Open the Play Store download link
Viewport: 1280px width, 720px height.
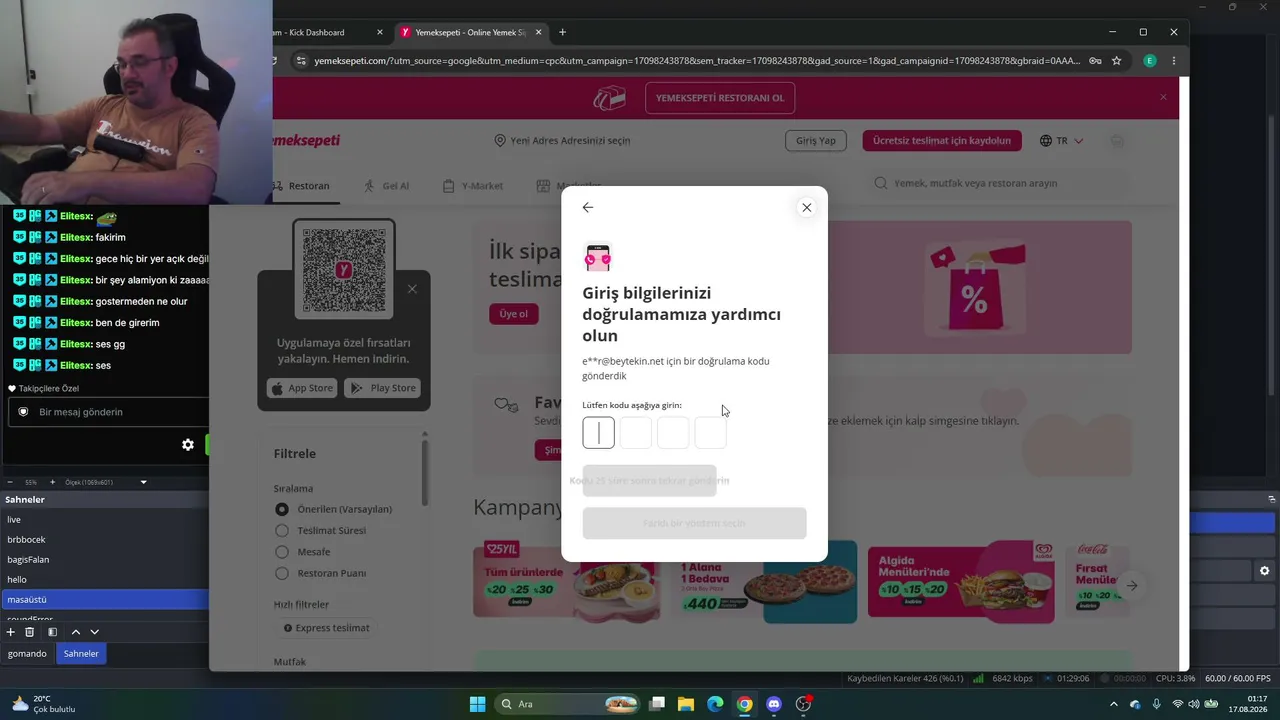(382, 388)
